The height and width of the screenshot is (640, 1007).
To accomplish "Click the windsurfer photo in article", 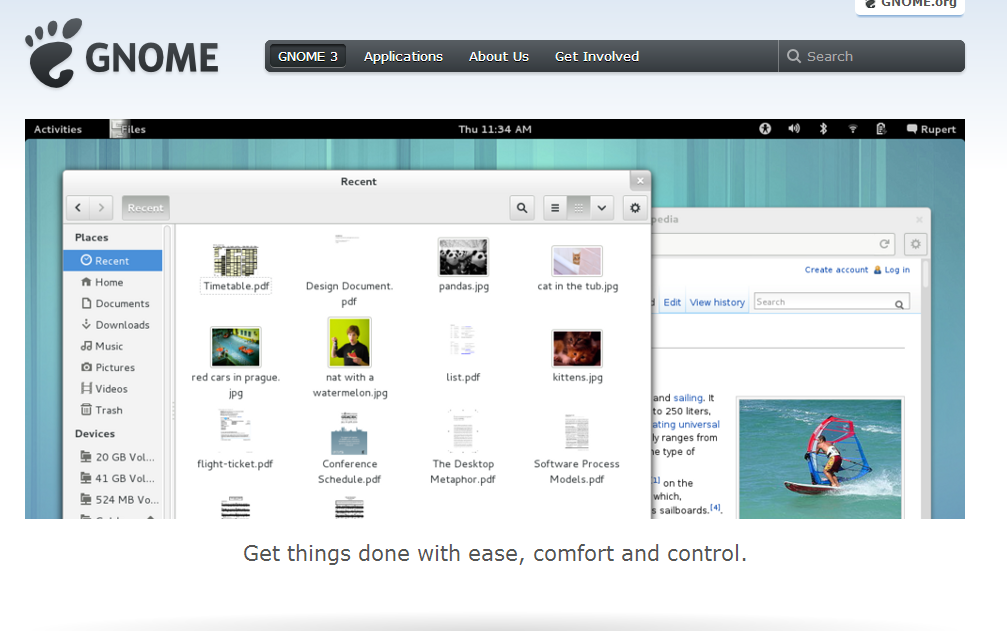I will point(819,458).
